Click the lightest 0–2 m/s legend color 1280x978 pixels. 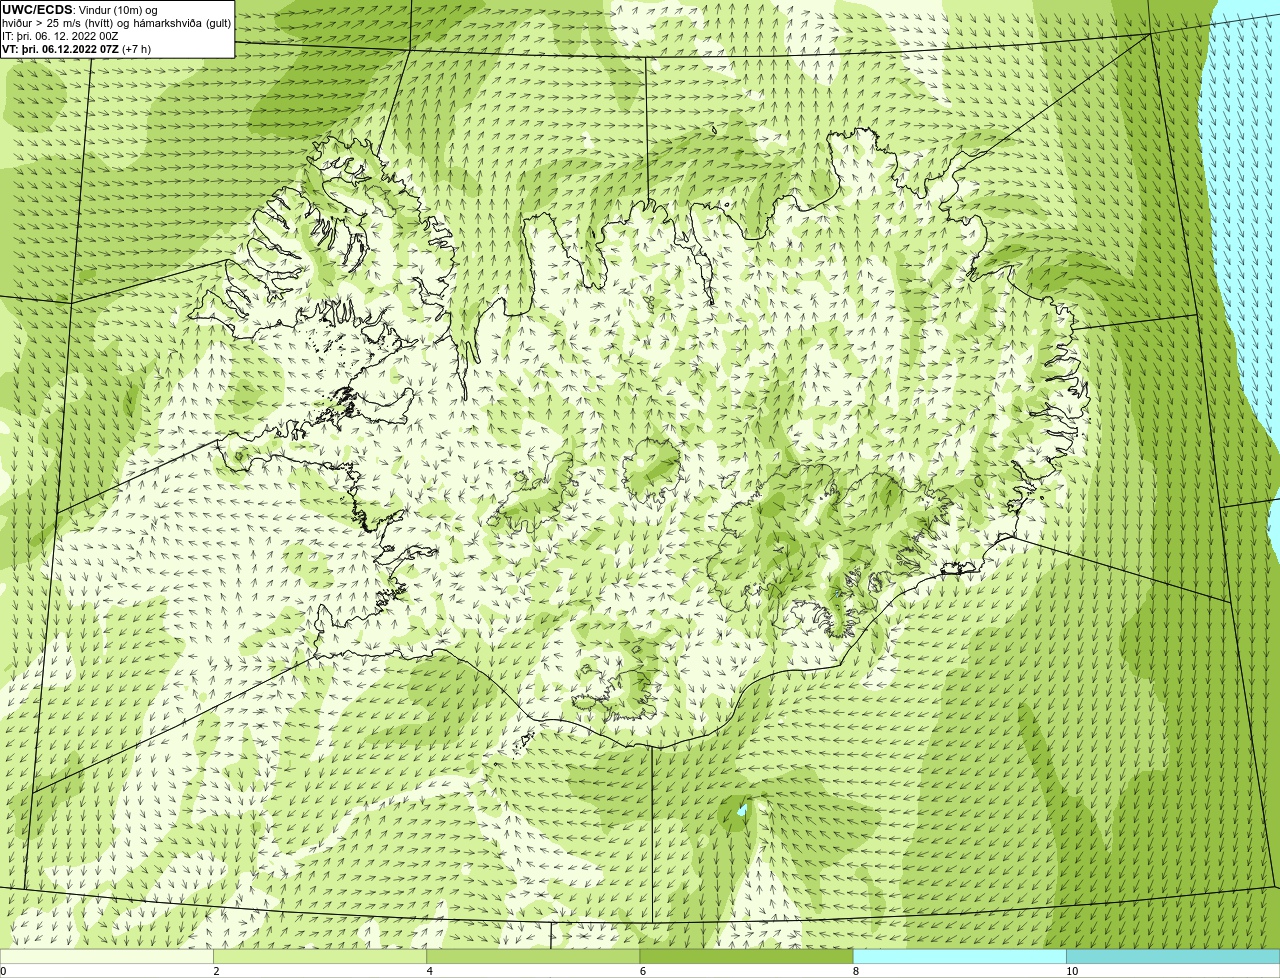[106, 957]
